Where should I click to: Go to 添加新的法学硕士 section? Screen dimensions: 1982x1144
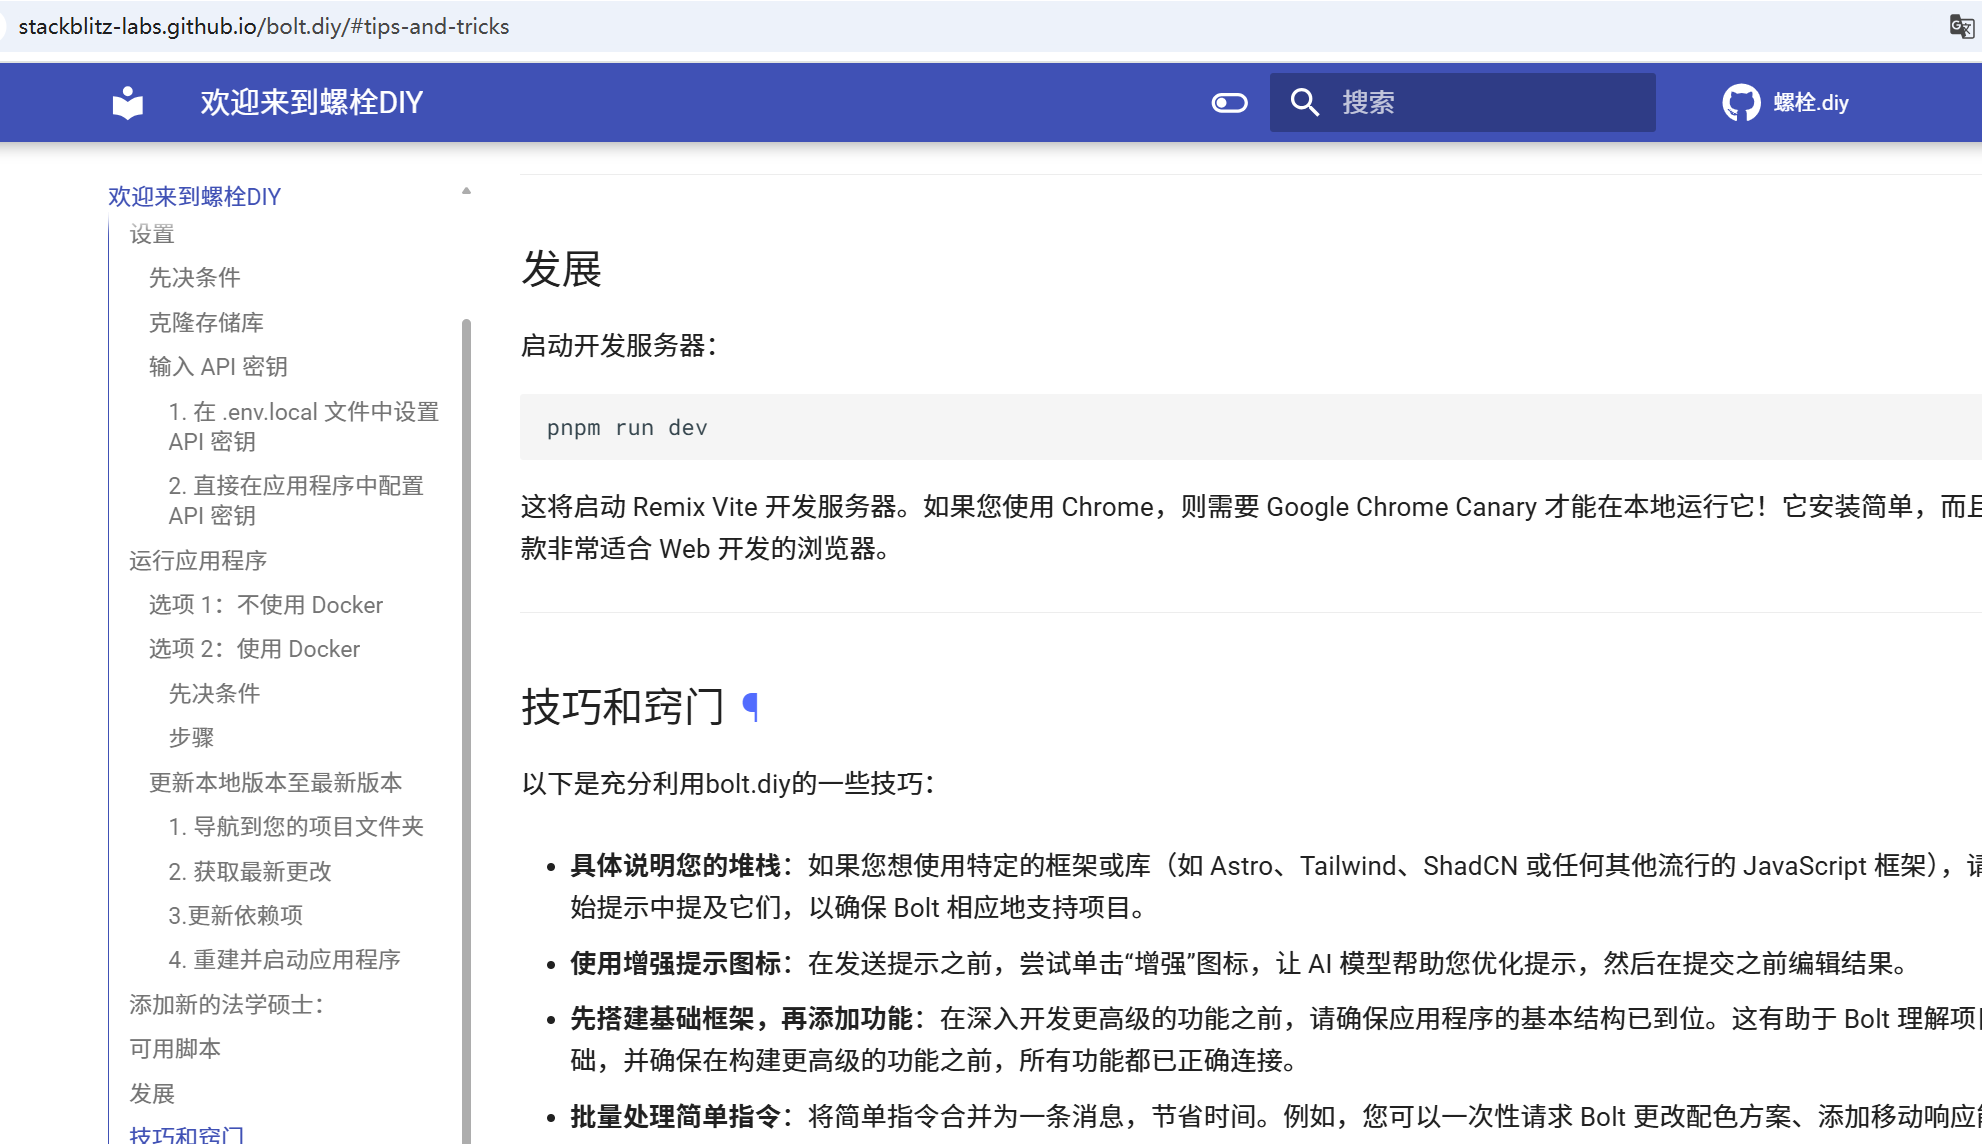pyautogui.click(x=227, y=1004)
